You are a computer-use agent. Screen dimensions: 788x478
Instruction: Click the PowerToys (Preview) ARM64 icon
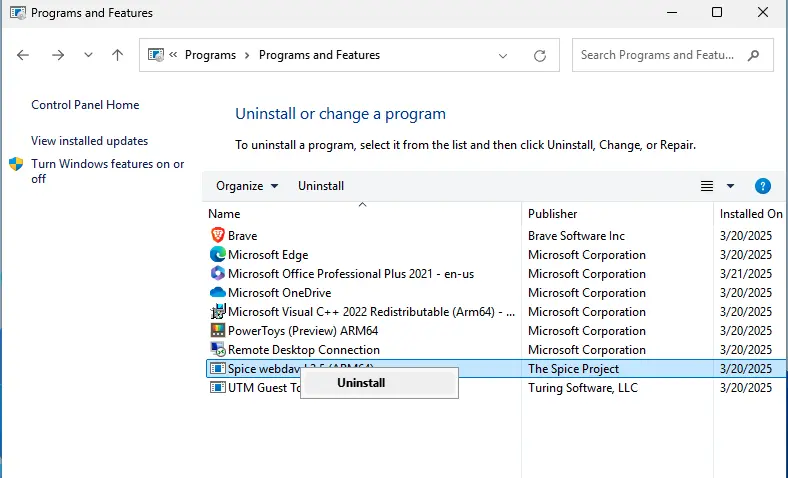pos(218,331)
